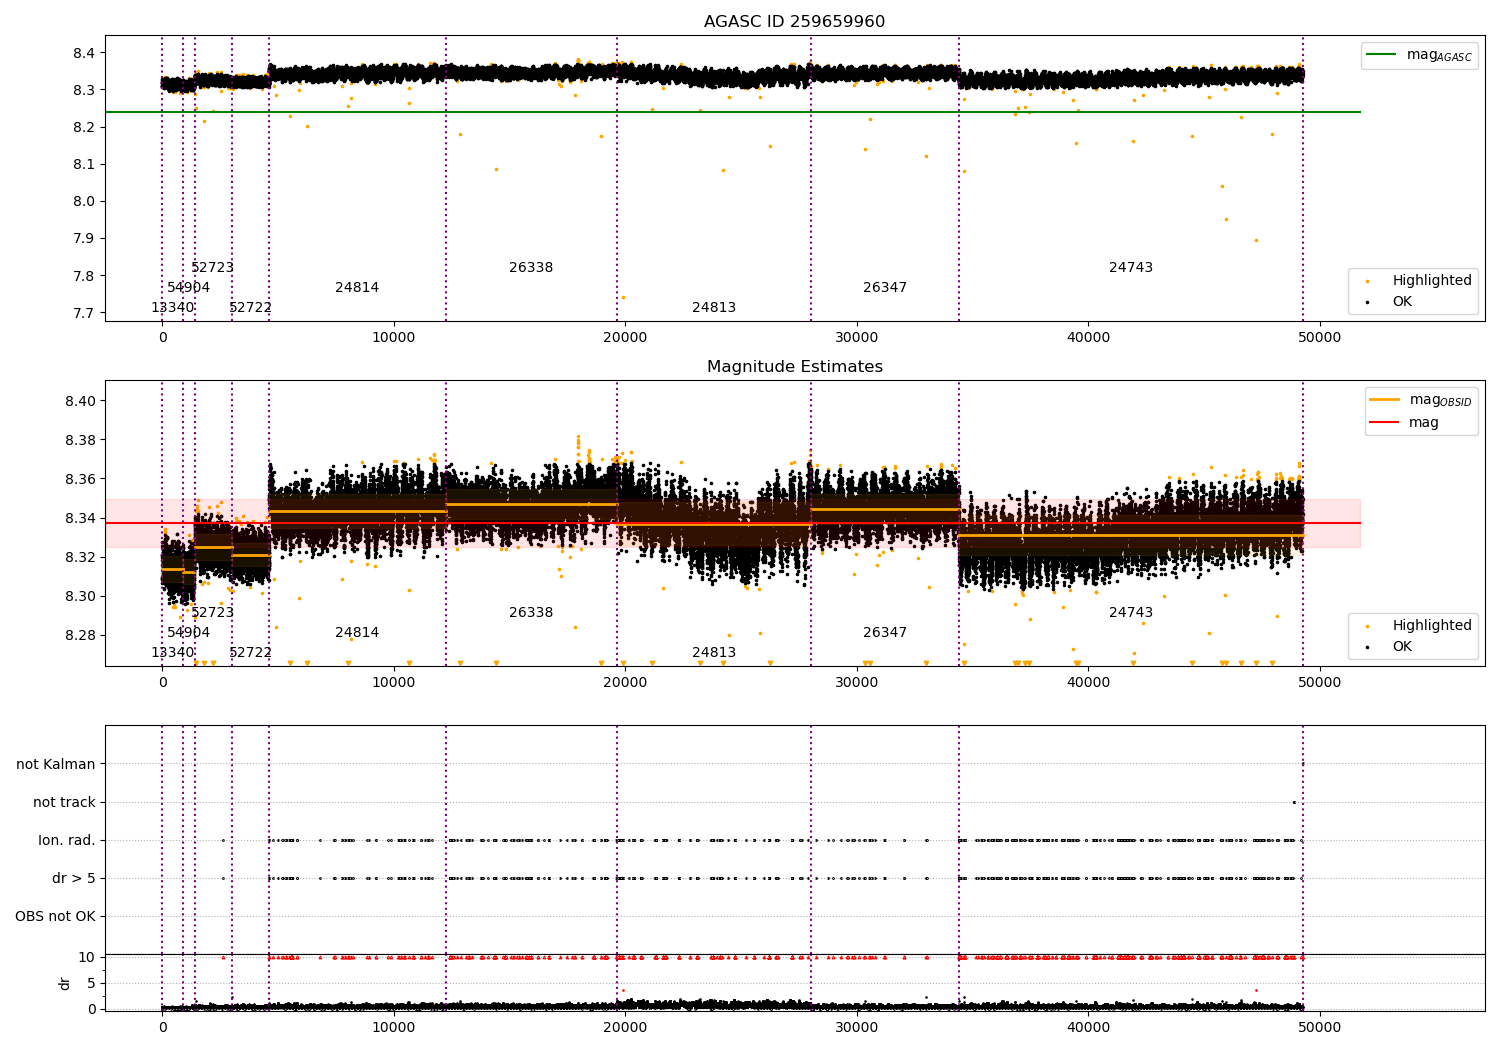Click obsid label 52723 in Magnitude Estimates plot
The width and height of the screenshot is (1500, 1050).
[x=213, y=613]
